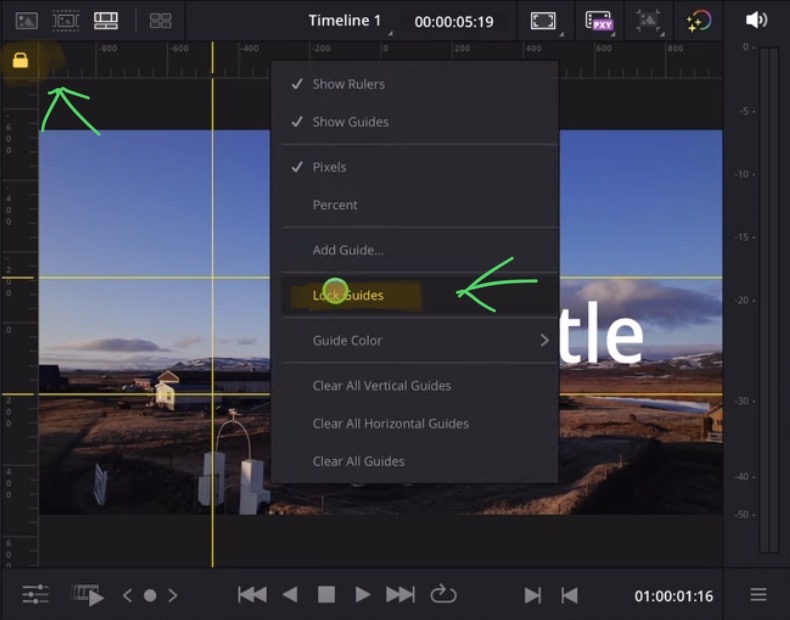The height and width of the screenshot is (620, 790).
Task: Open the proxy (PXY) media options
Action: click(x=599, y=21)
